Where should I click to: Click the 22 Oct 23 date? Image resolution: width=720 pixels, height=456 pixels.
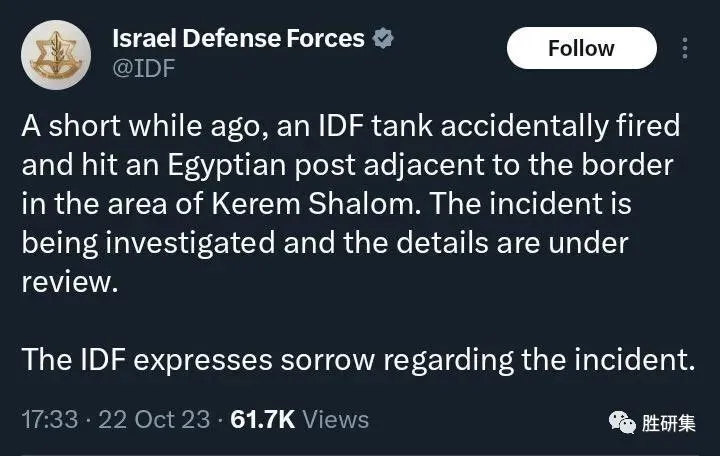tap(154, 420)
